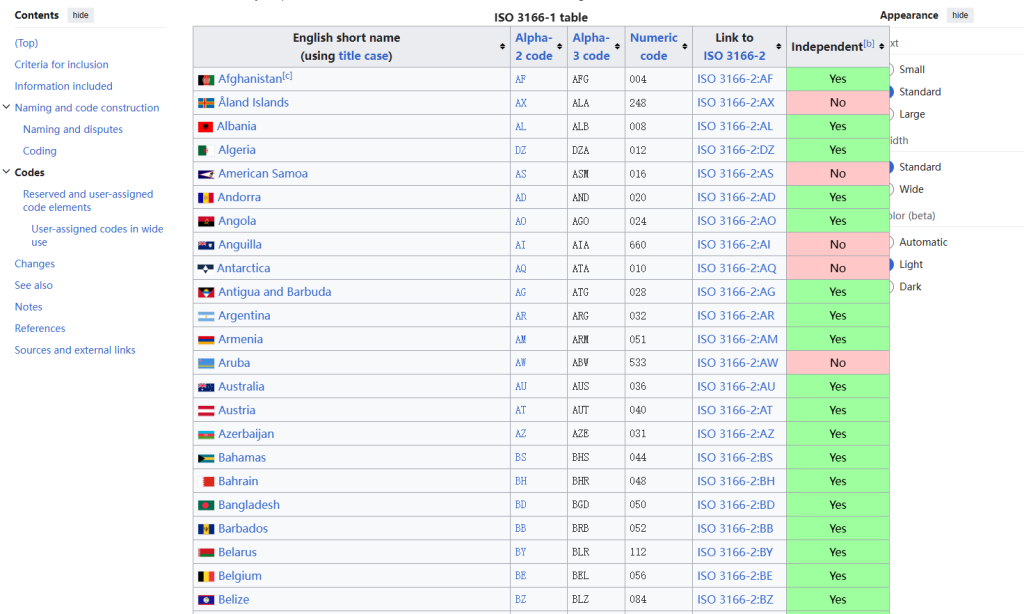1024x614 pixels.
Task: Click the Afghanistan flag icon
Action: (x=206, y=79)
